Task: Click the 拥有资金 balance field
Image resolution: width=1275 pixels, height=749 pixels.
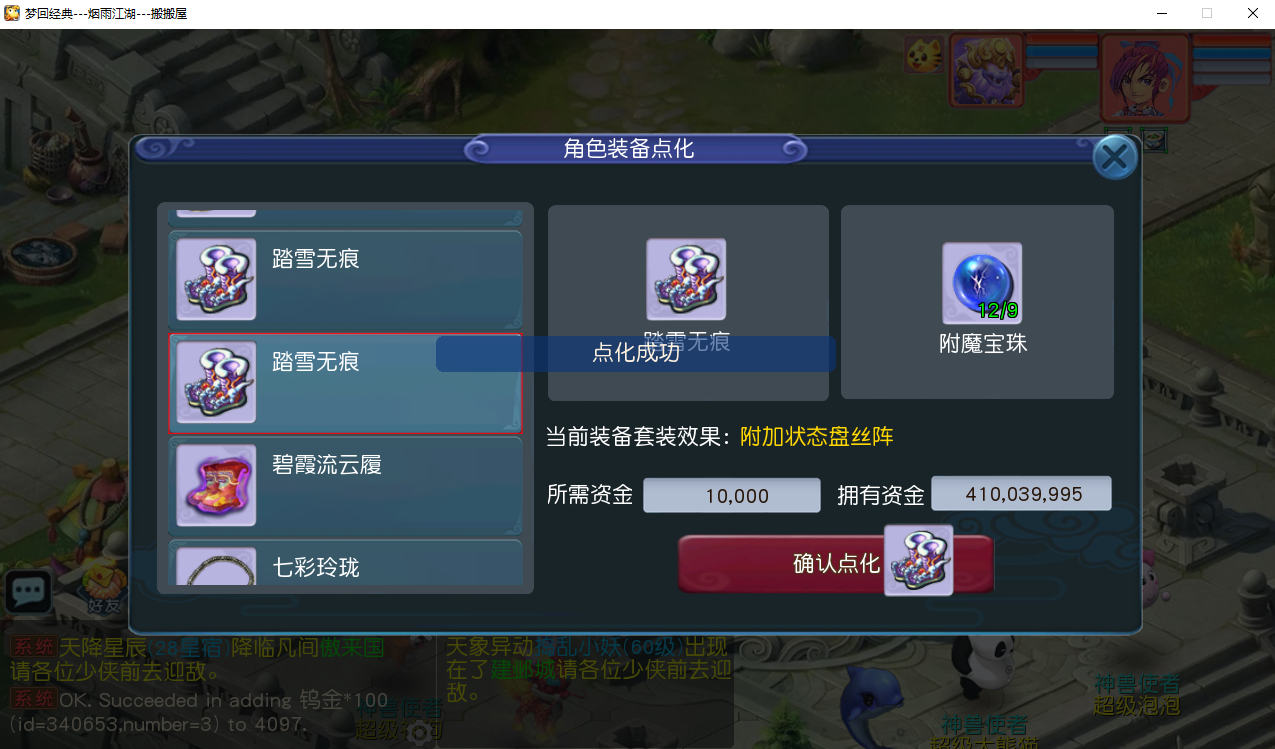Action: (x=1021, y=494)
